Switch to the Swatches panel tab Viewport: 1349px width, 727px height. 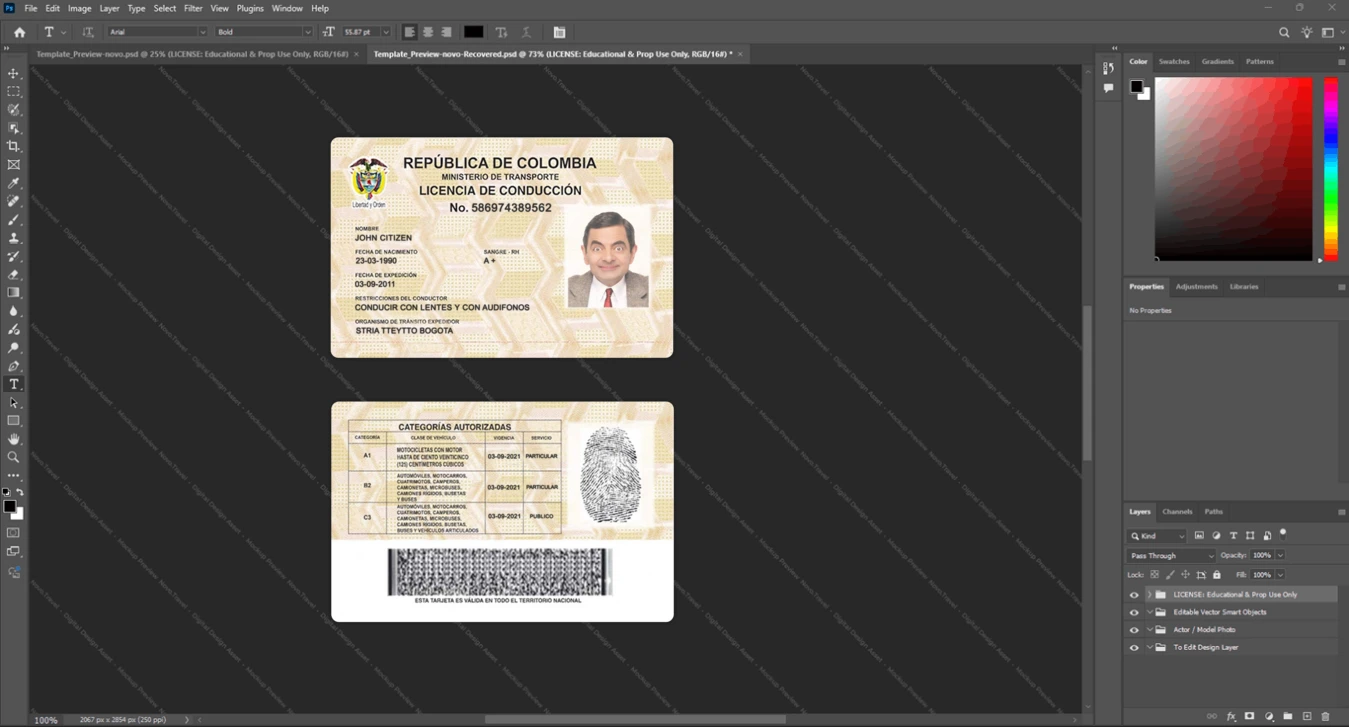coord(1174,61)
